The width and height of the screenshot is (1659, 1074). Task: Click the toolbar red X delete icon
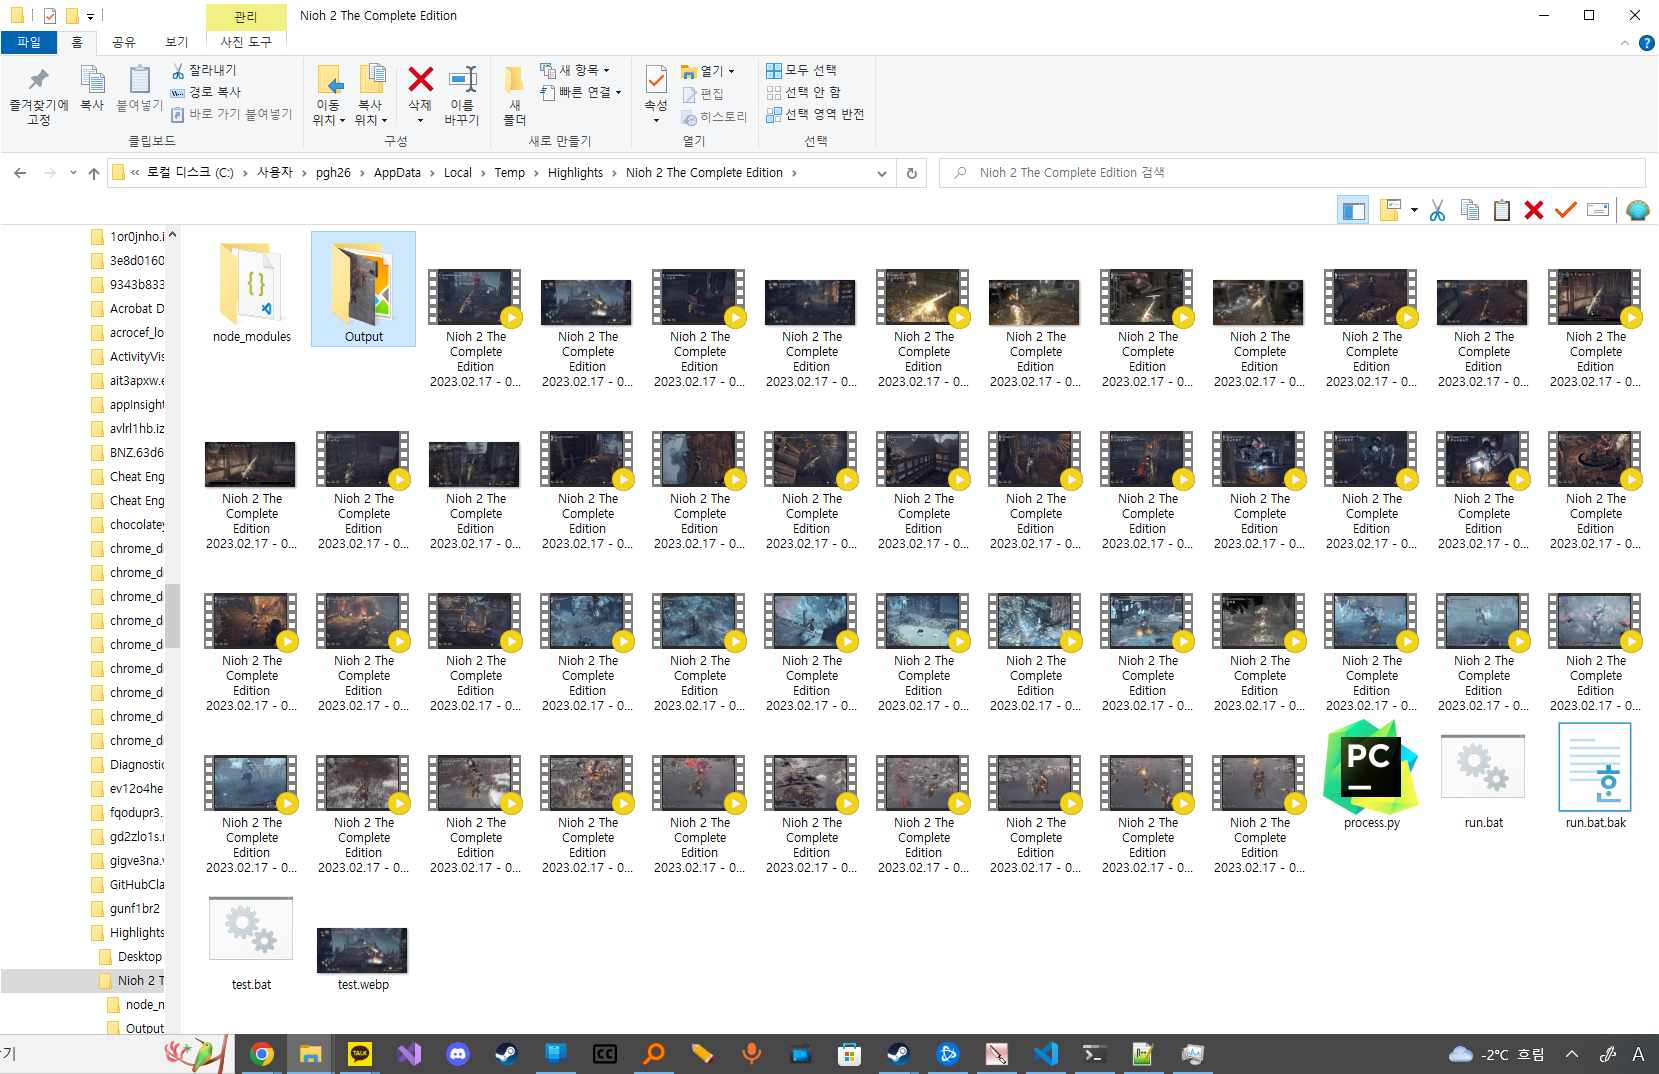pos(1534,210)
